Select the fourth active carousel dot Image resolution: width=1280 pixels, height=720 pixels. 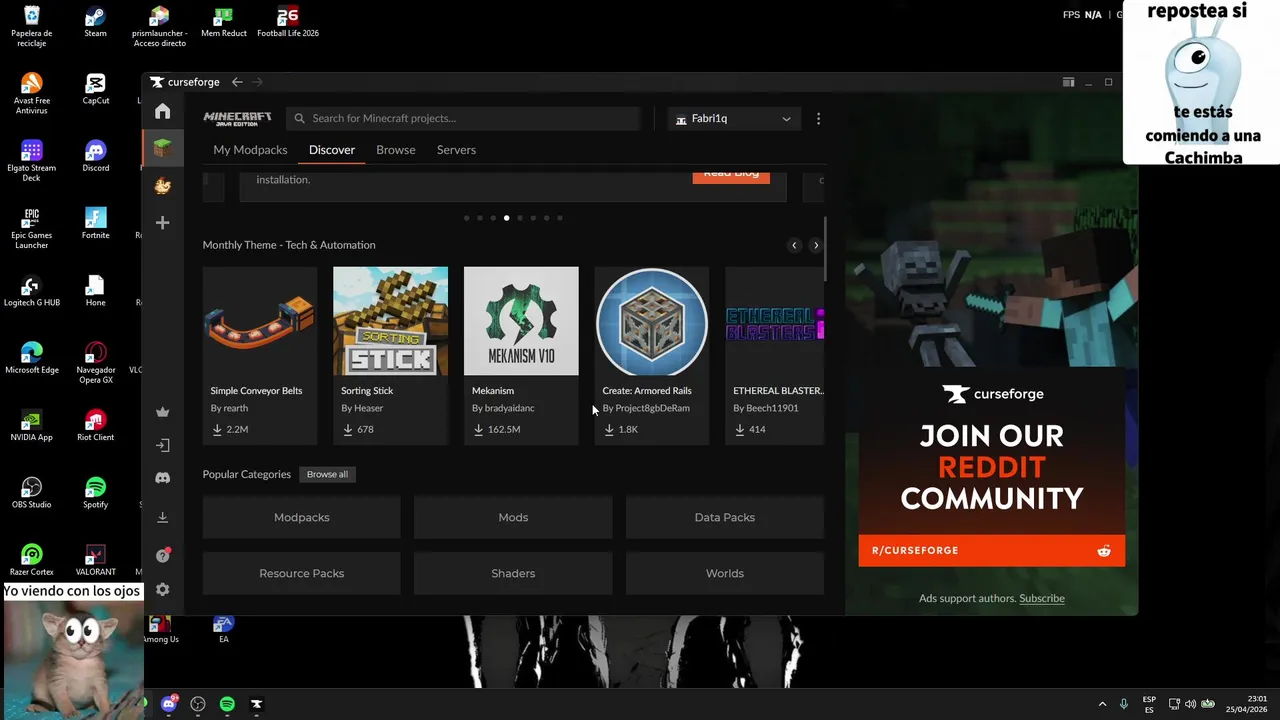click(507, 218)
